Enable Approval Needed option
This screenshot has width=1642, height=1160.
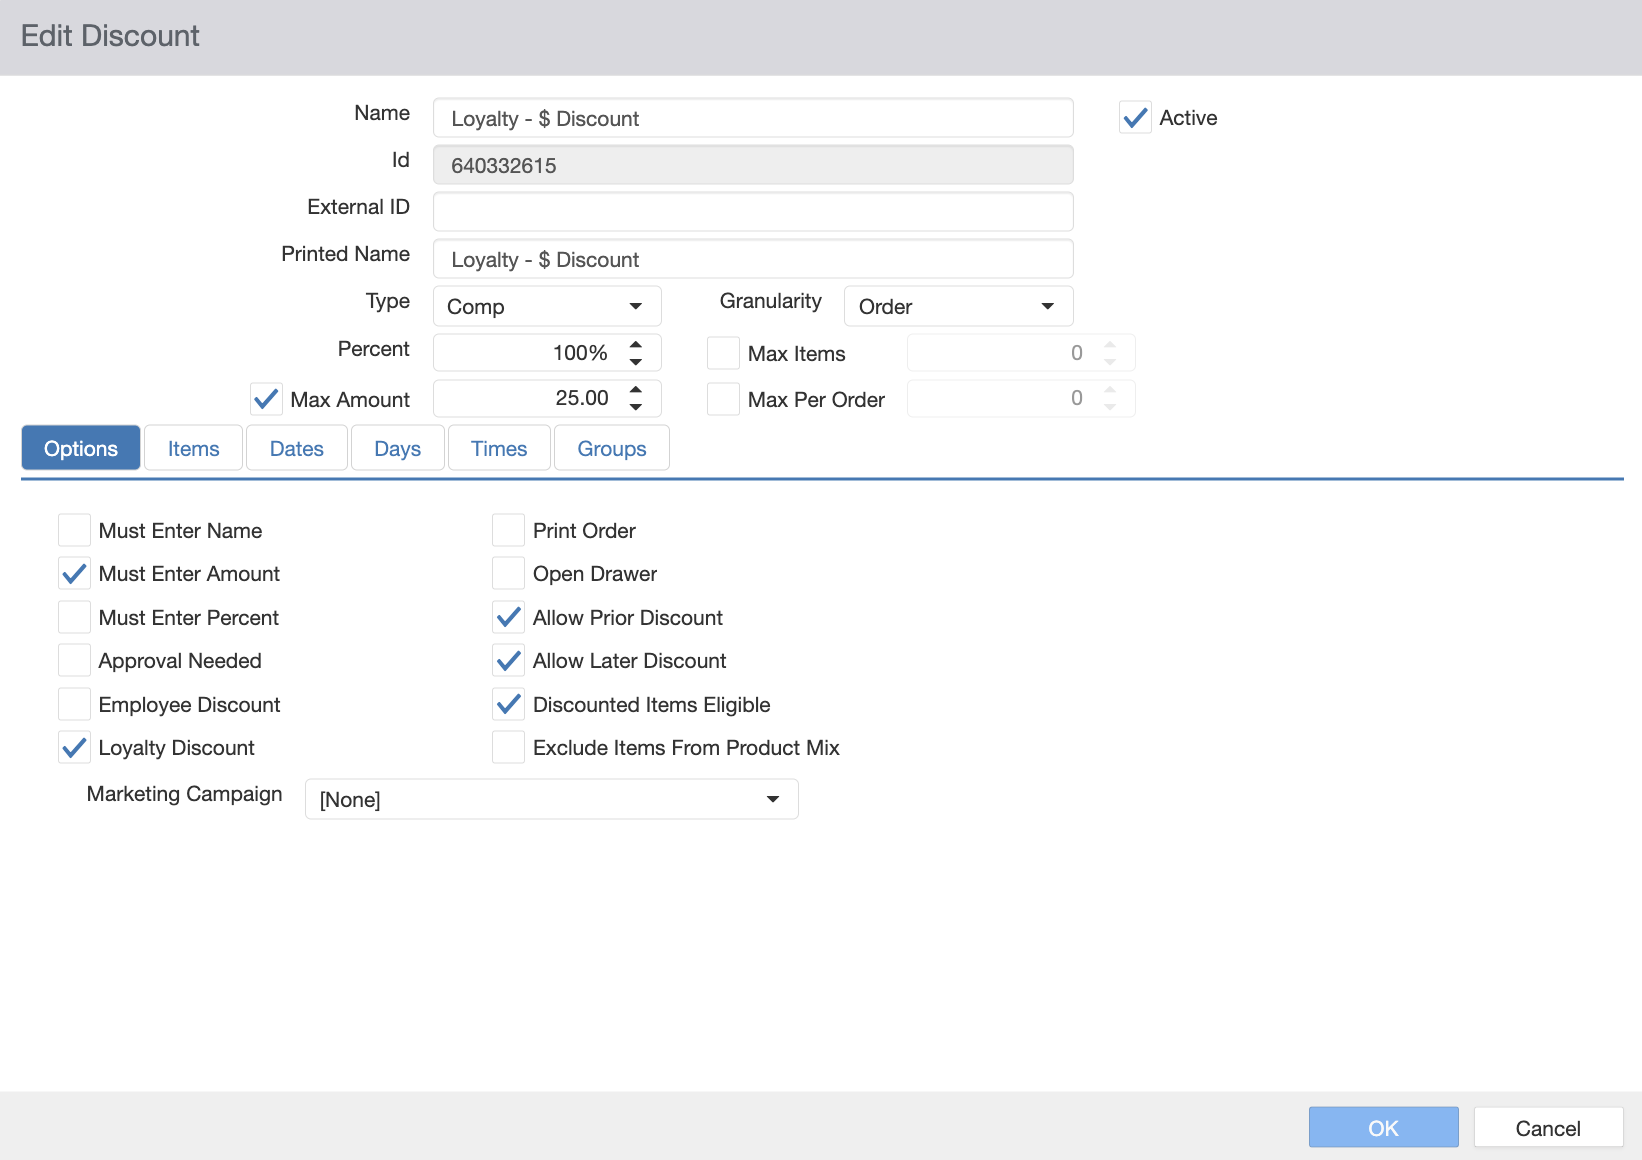click(x=75, y=661)
